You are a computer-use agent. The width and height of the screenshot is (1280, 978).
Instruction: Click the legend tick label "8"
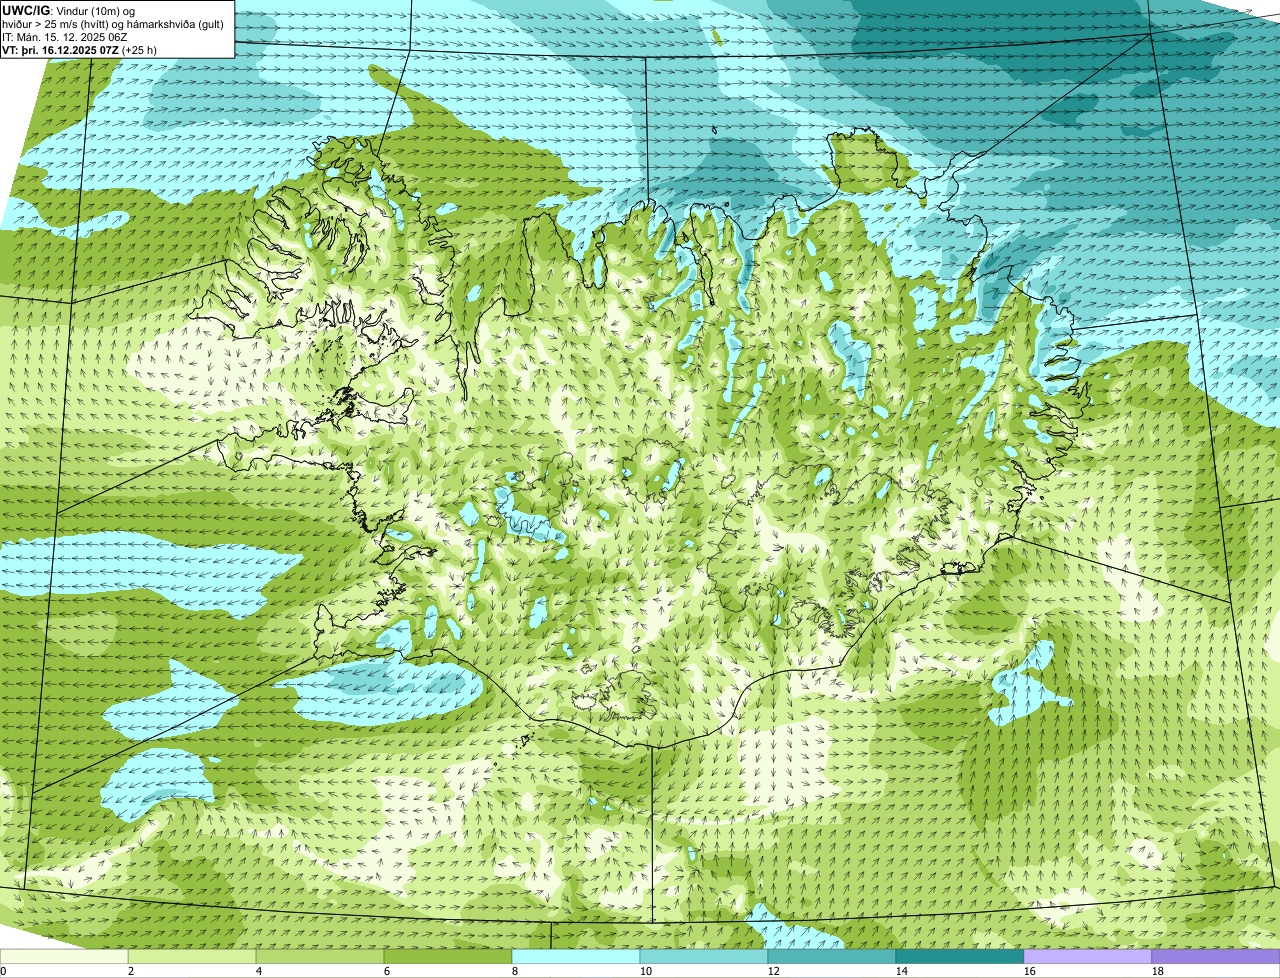click(x=515, y=971)
